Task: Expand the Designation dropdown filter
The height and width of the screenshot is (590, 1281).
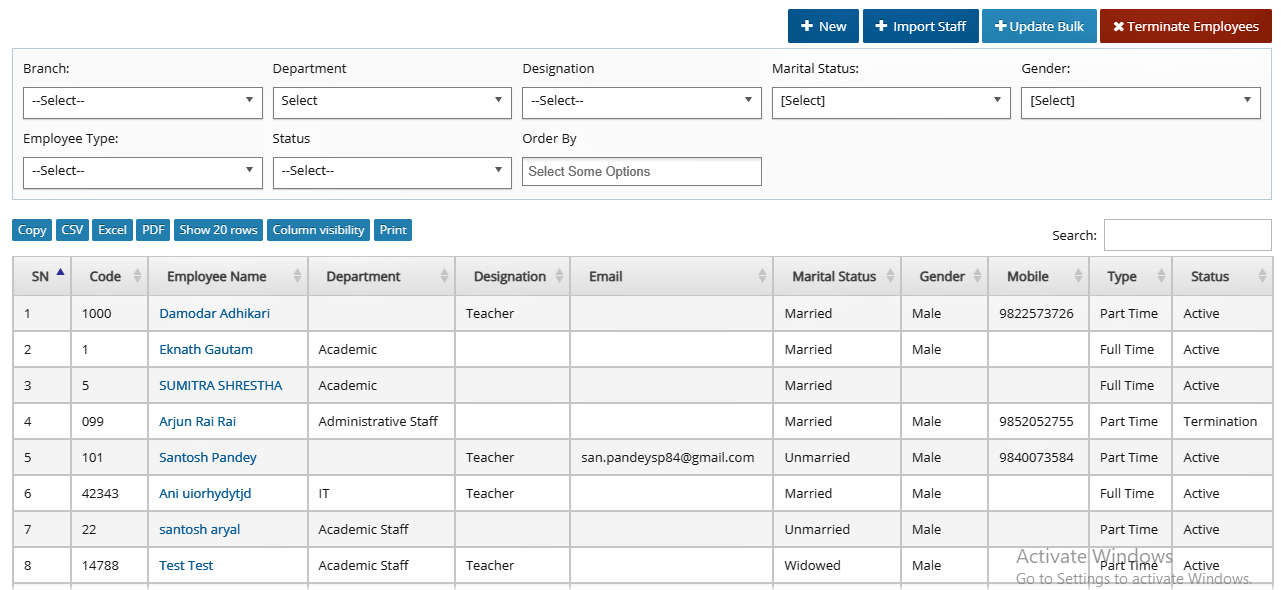Action: click(642, 101)
